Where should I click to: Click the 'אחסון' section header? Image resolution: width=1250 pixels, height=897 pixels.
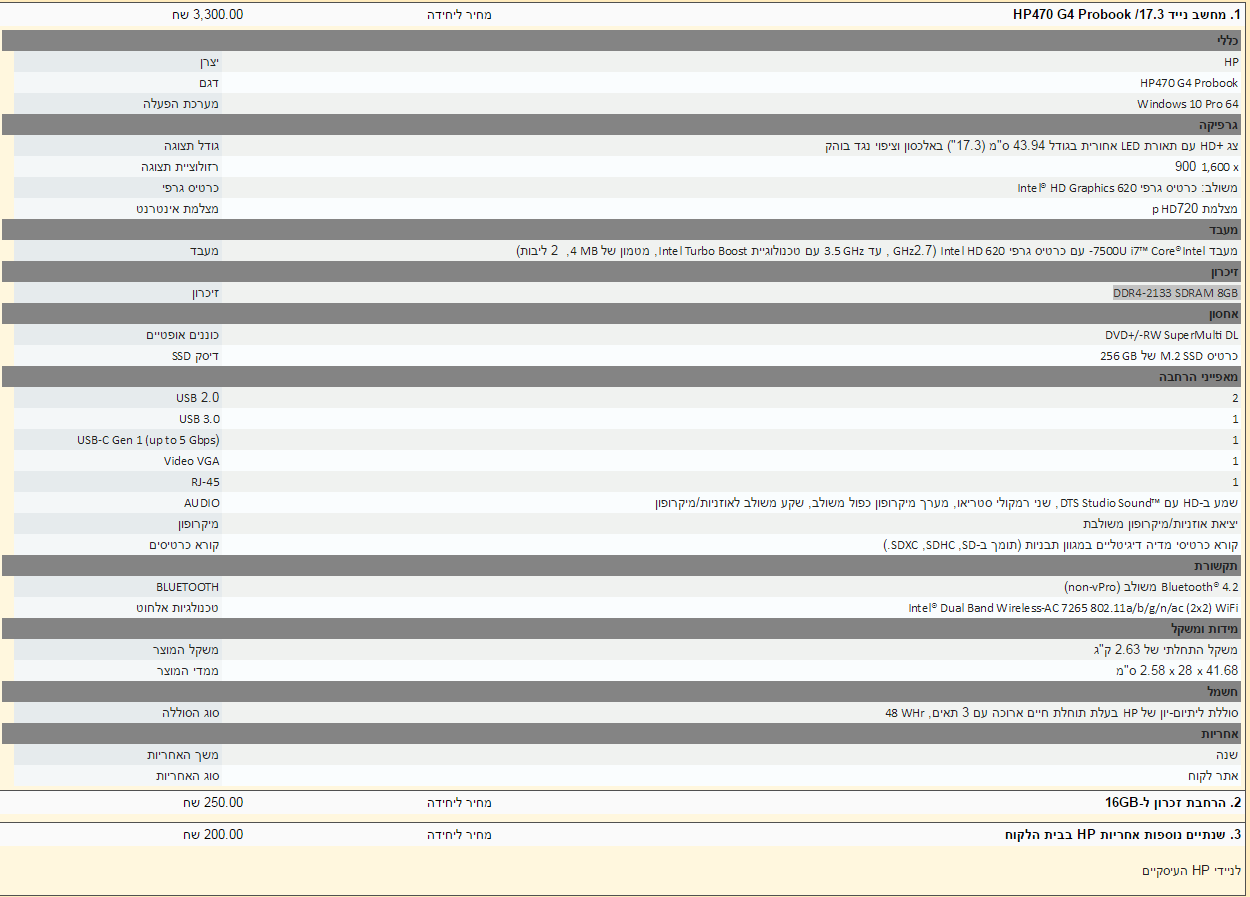(x=621, y=313)
